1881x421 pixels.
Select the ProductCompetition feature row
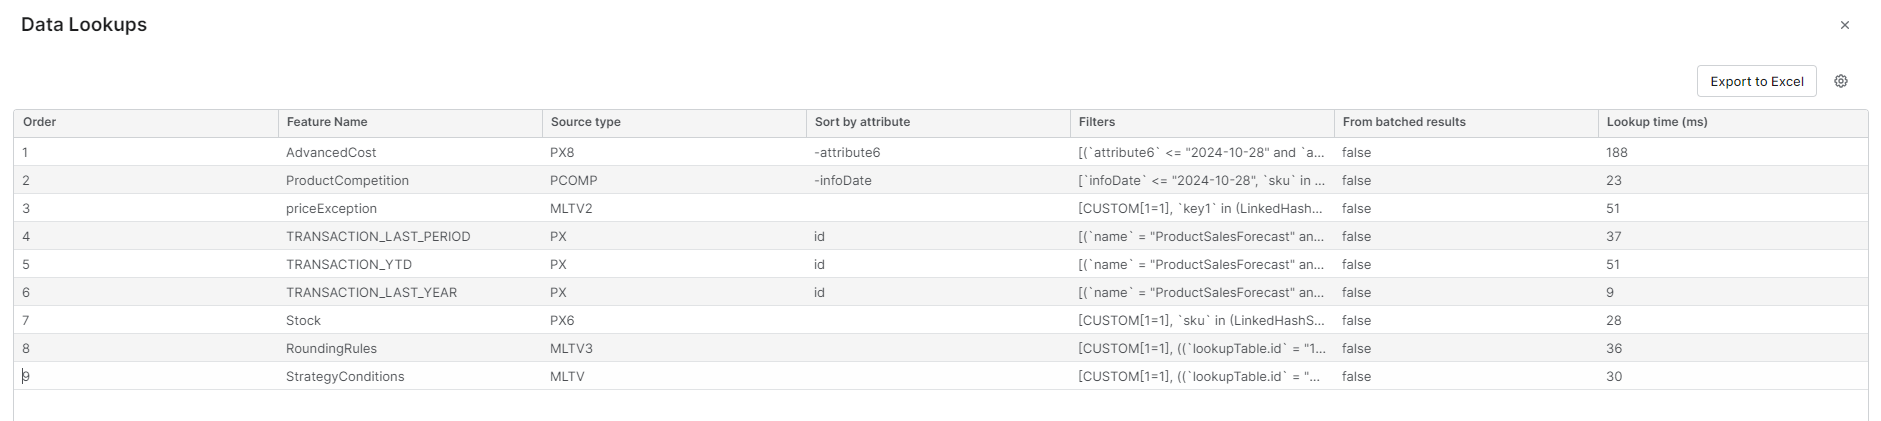[347, 181]
